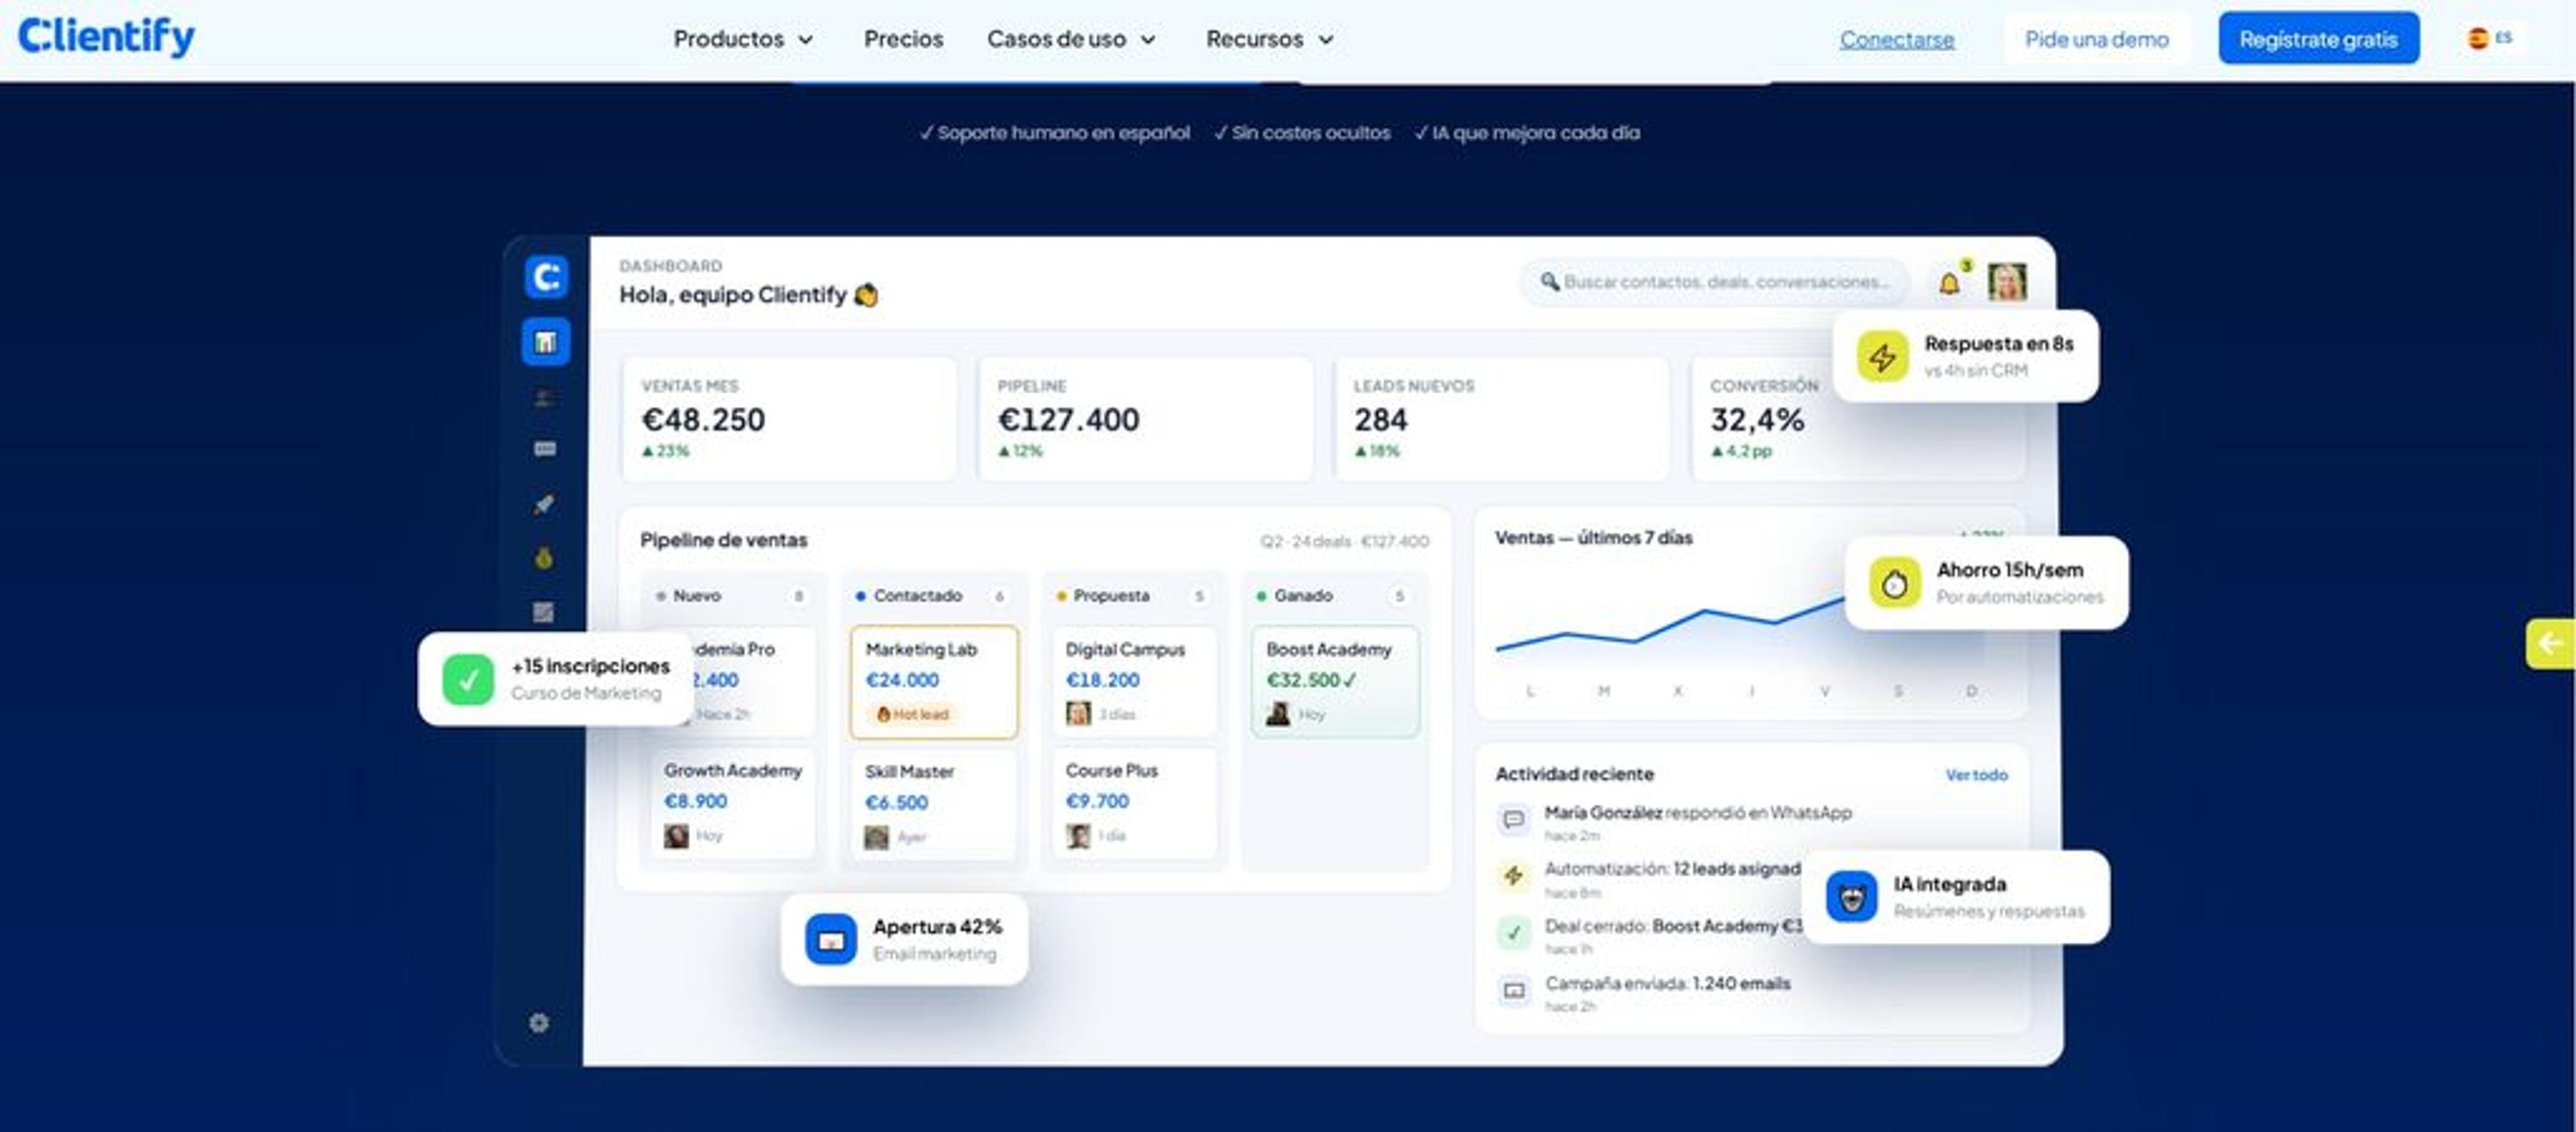
Task: Click the timer icon on Ahorro 15h/sem card
Action: pyautogui.click(x=1894, y=583)
